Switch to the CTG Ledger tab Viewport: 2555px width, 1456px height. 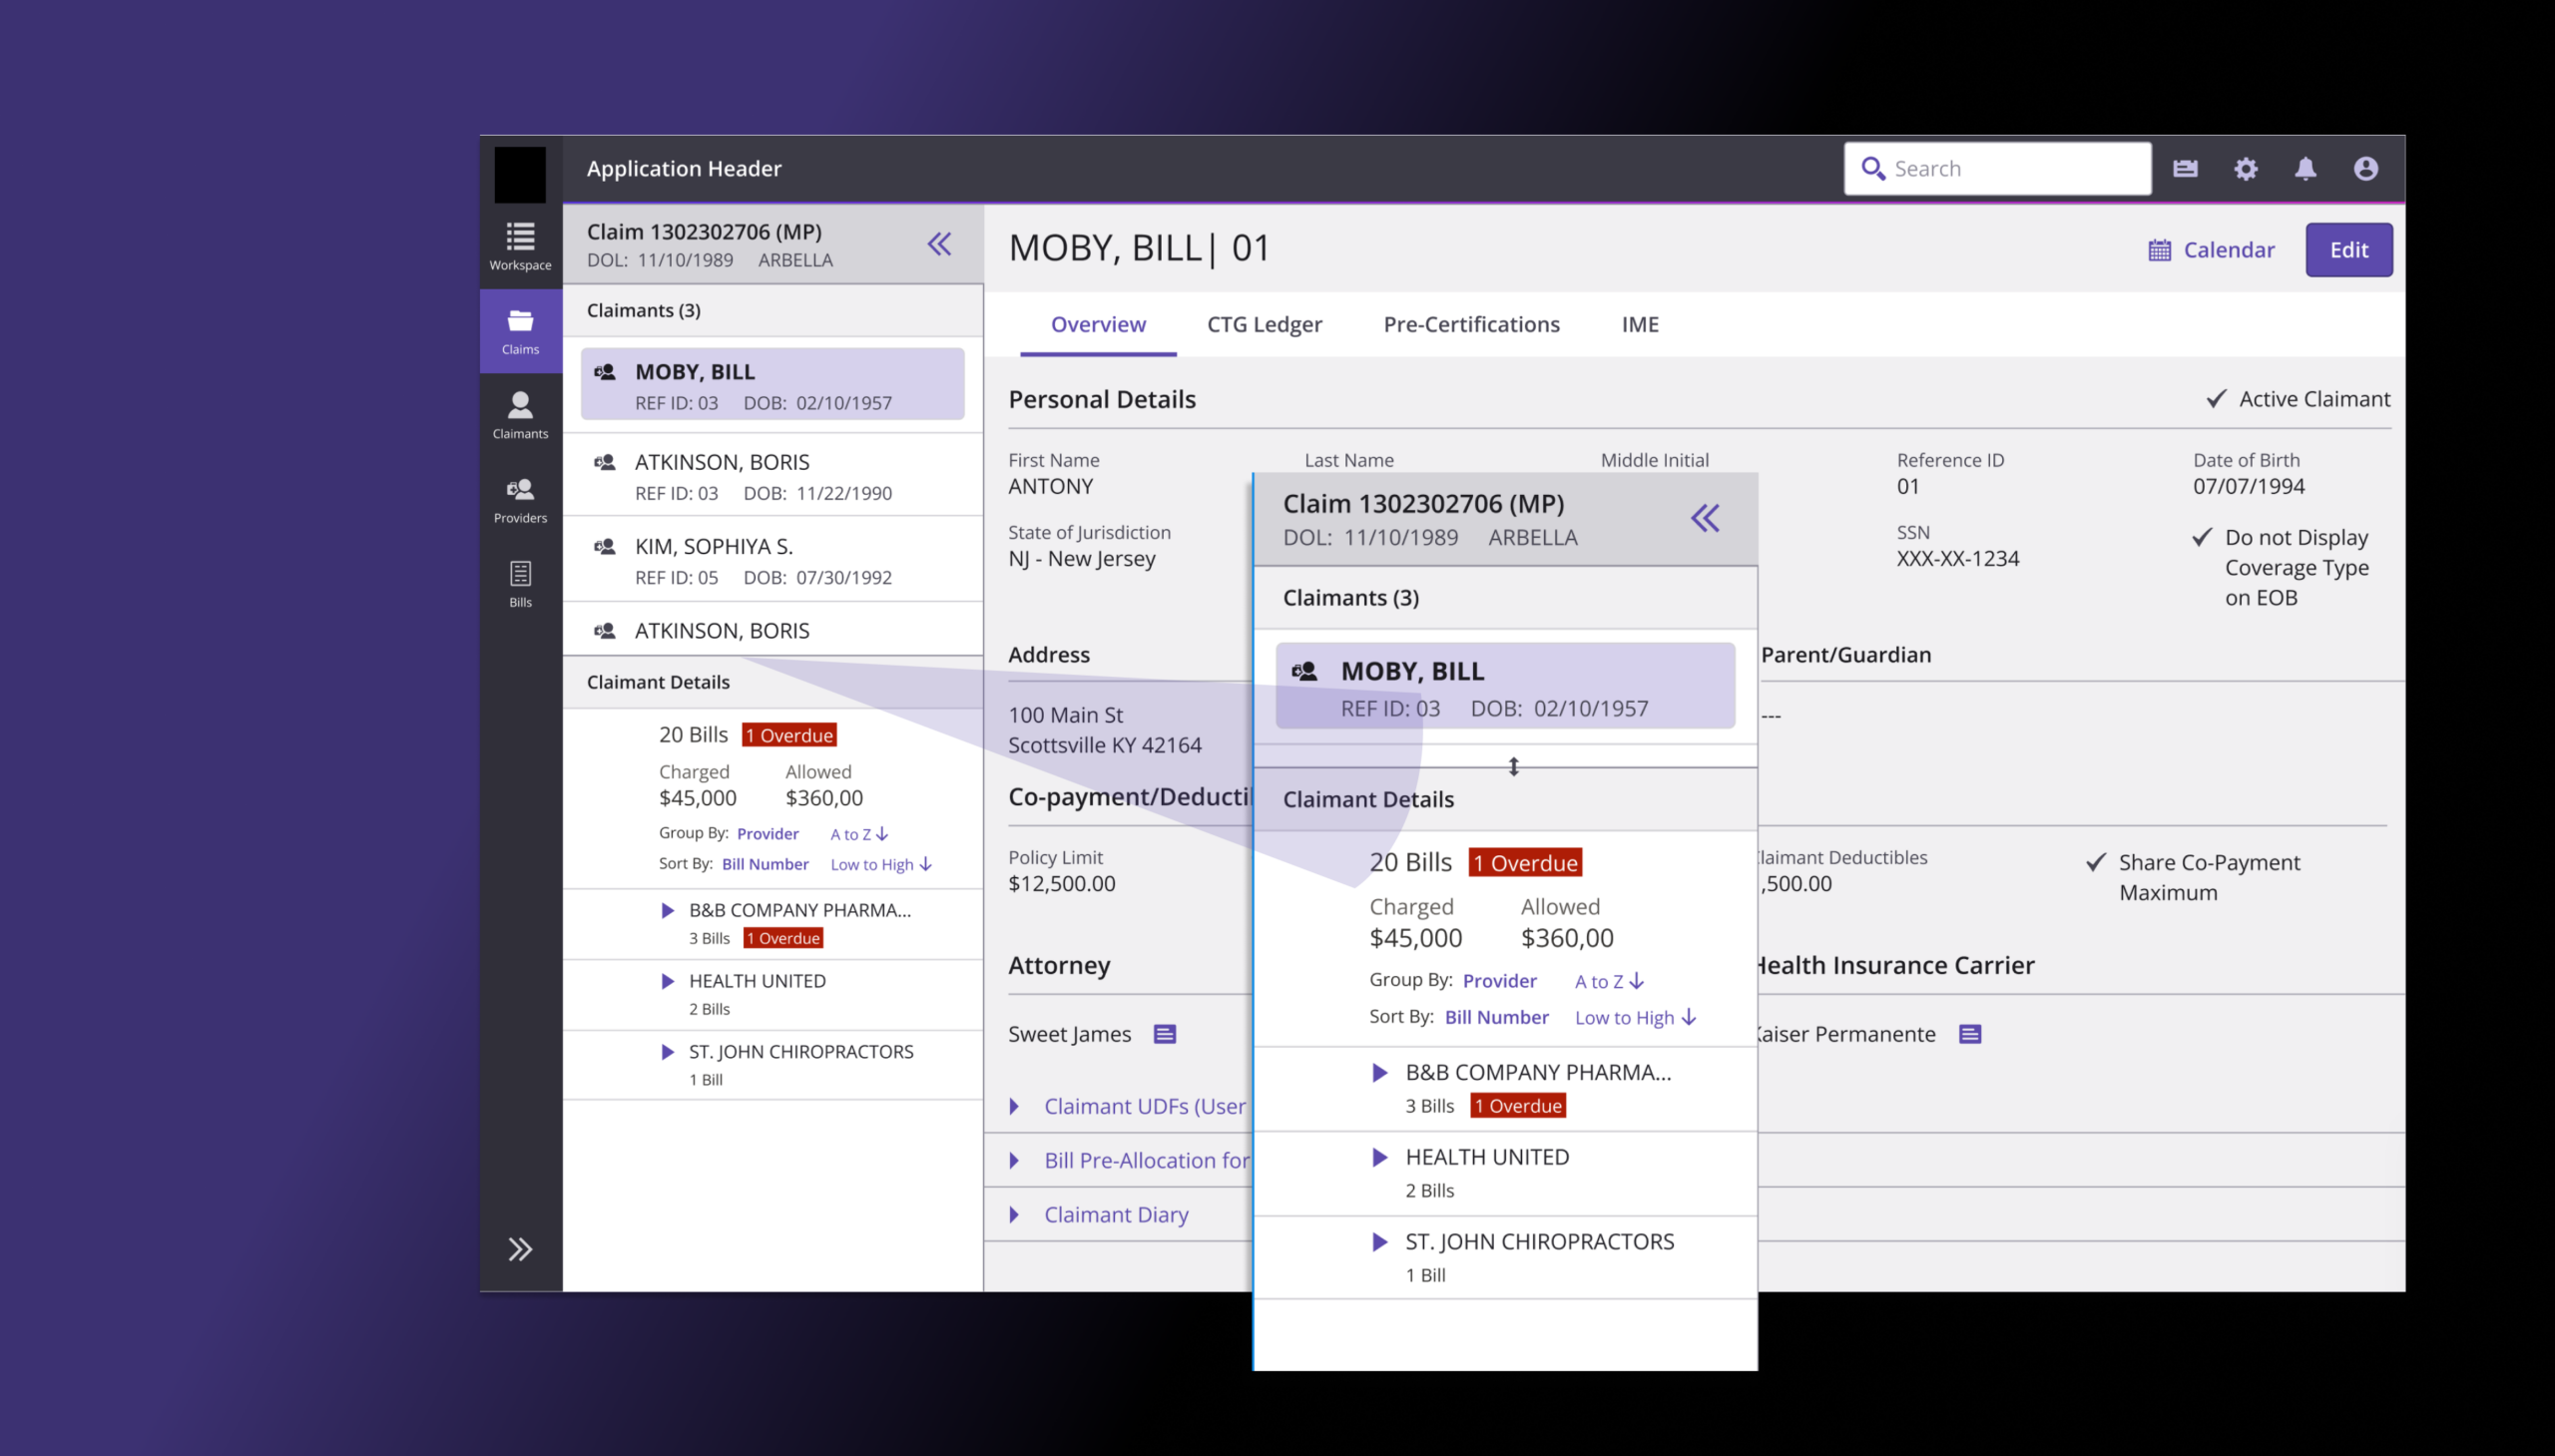1264,324
